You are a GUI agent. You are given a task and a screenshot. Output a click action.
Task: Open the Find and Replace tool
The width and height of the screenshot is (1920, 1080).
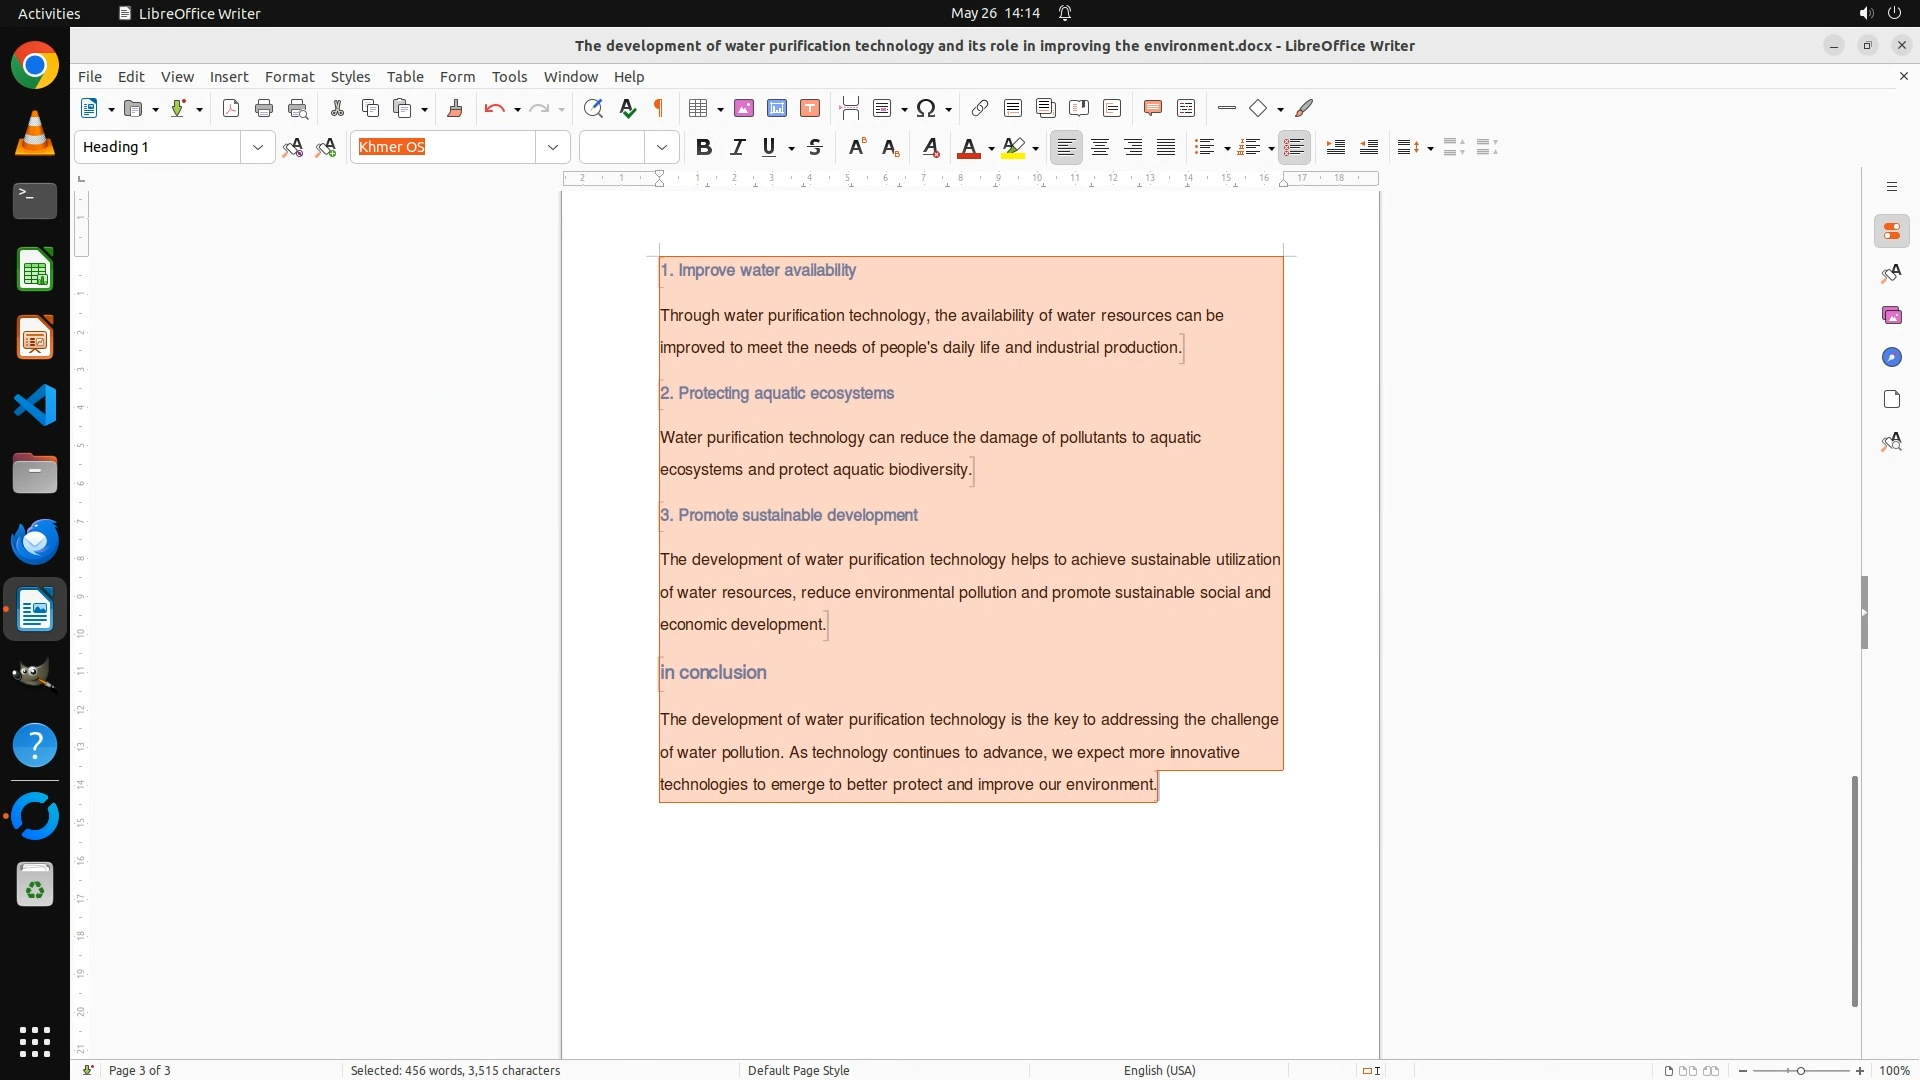(593, 108)
